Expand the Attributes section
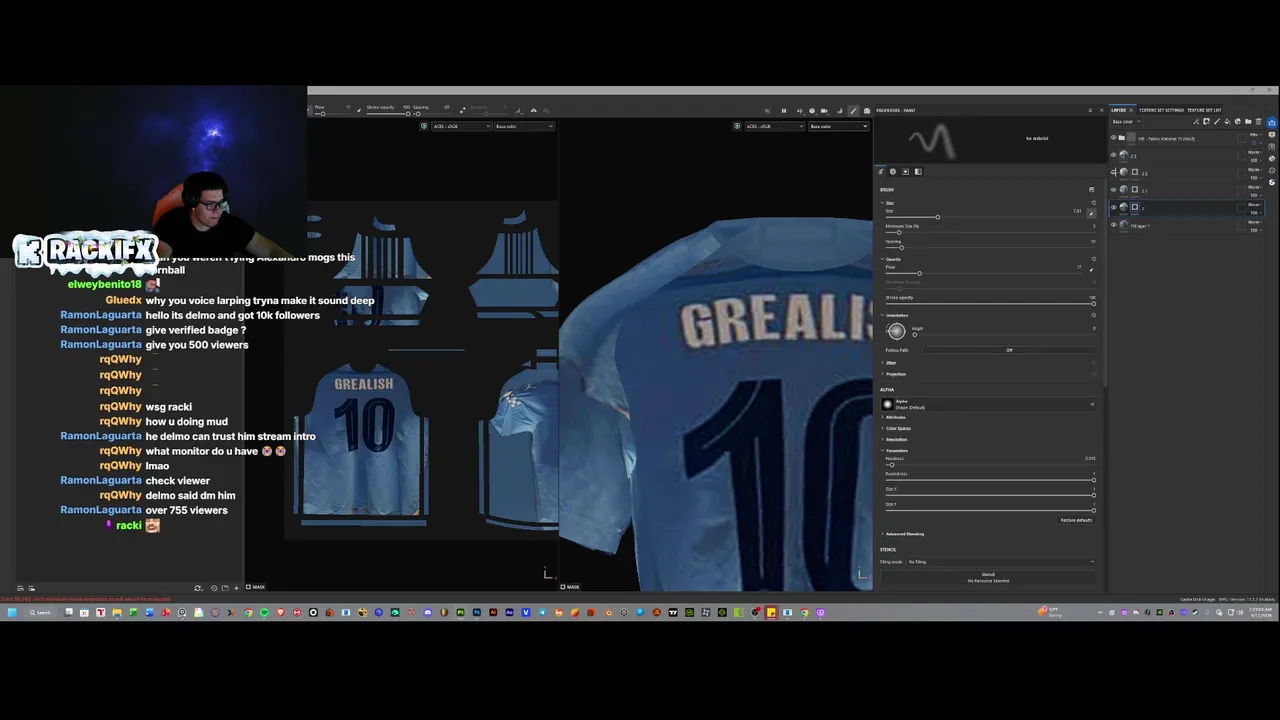The width and height of the screenshot is (1280, 720). click(882, 417)
